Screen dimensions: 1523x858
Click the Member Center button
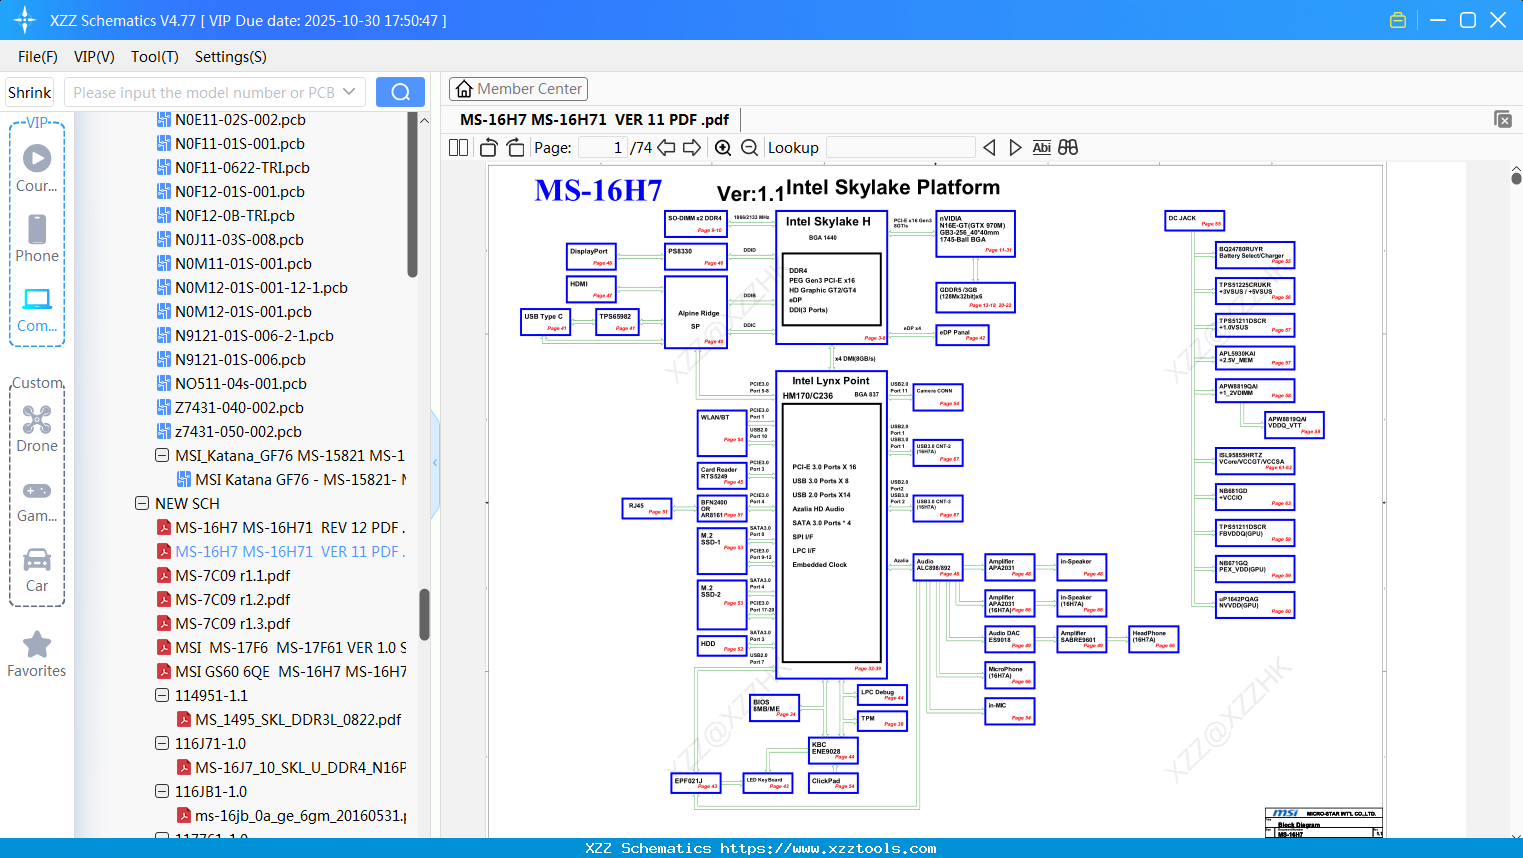click(518, 89)
